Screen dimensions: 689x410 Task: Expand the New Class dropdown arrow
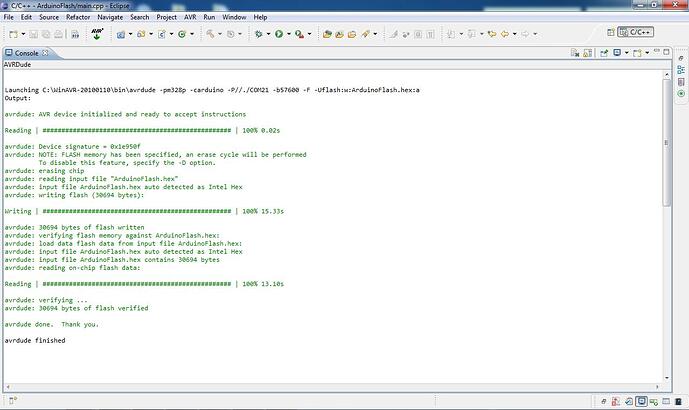coord(192,34)
